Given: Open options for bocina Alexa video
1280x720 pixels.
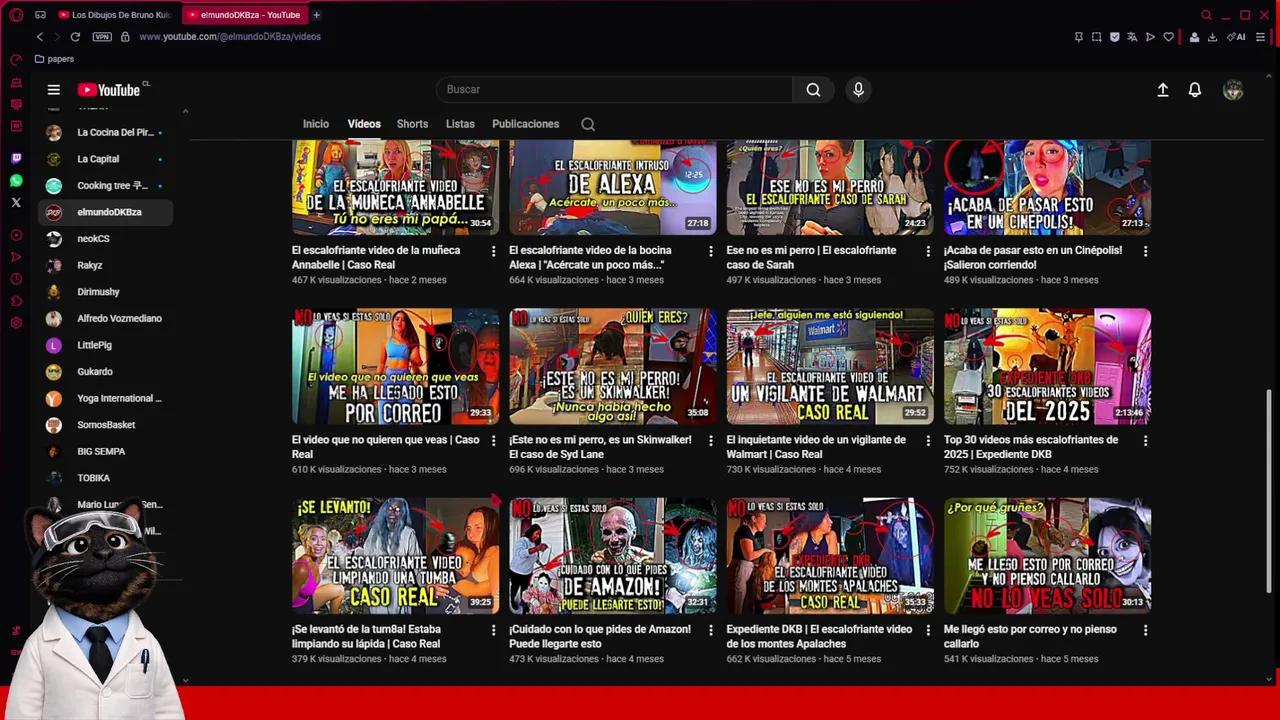Looking at the screenshot, I should pos(711,251).
